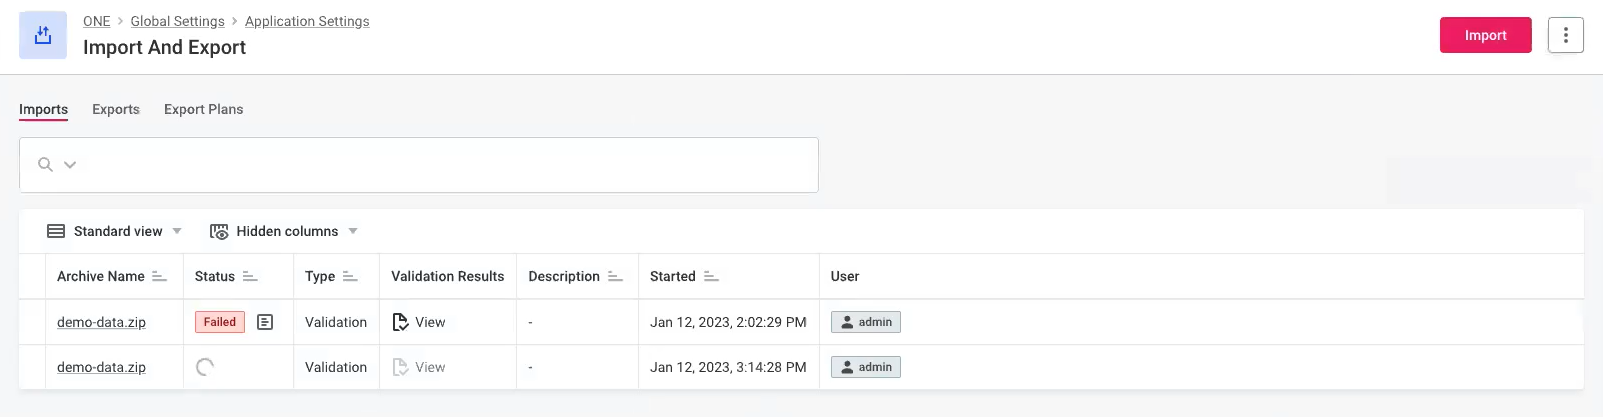Viewport: 1603px width, 417px height.
Task: Open the Standard view dropdown
Action: 114,231
